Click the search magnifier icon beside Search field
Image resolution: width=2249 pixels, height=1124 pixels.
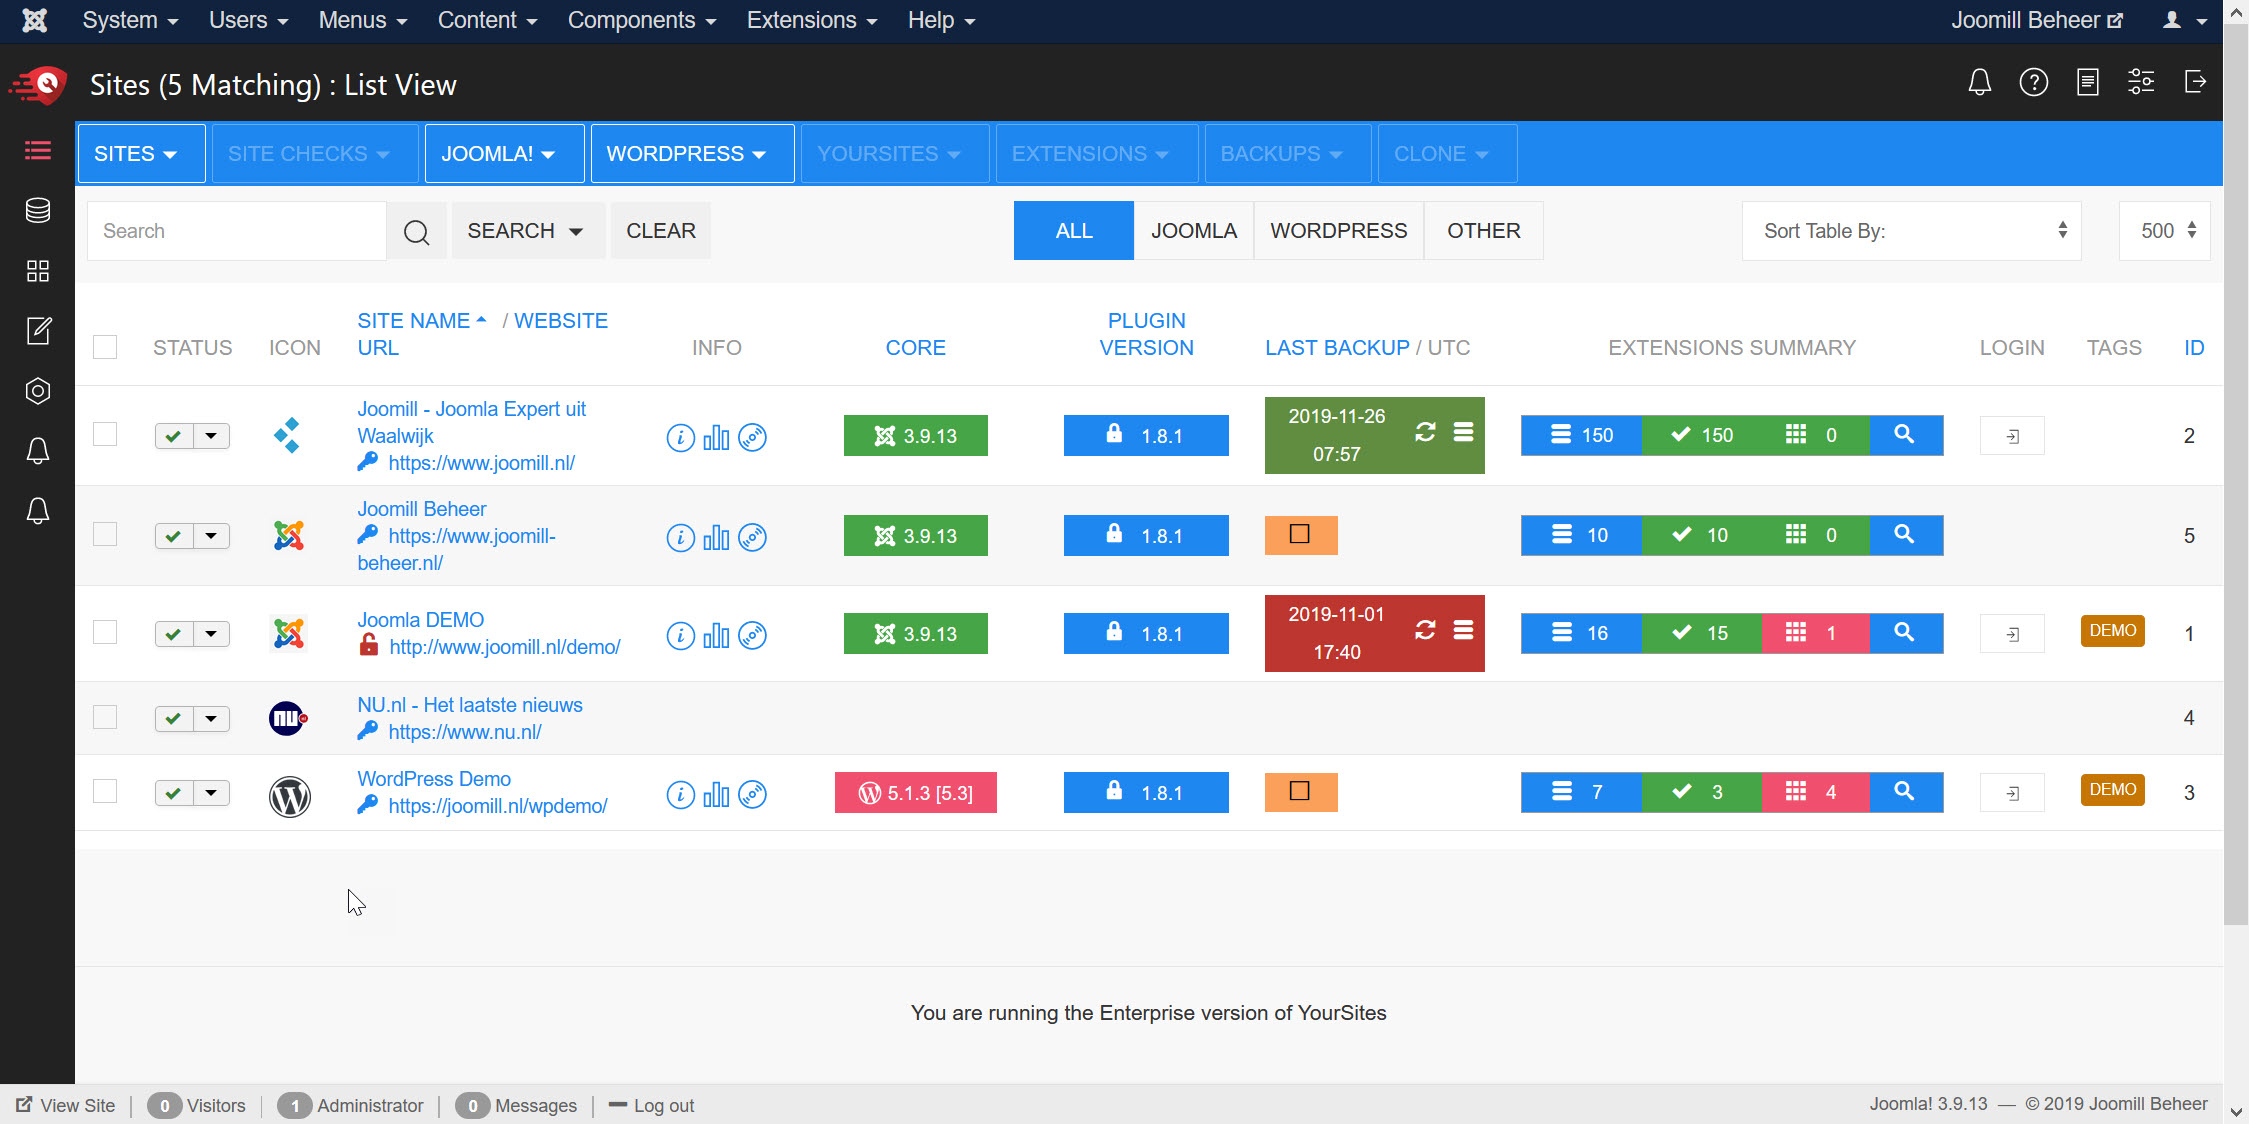click(x=416, y=232)
